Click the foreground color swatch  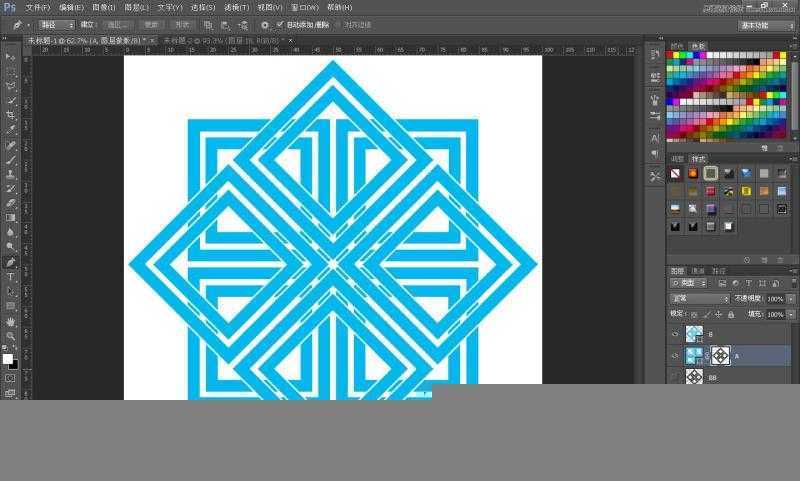point(7,359)
